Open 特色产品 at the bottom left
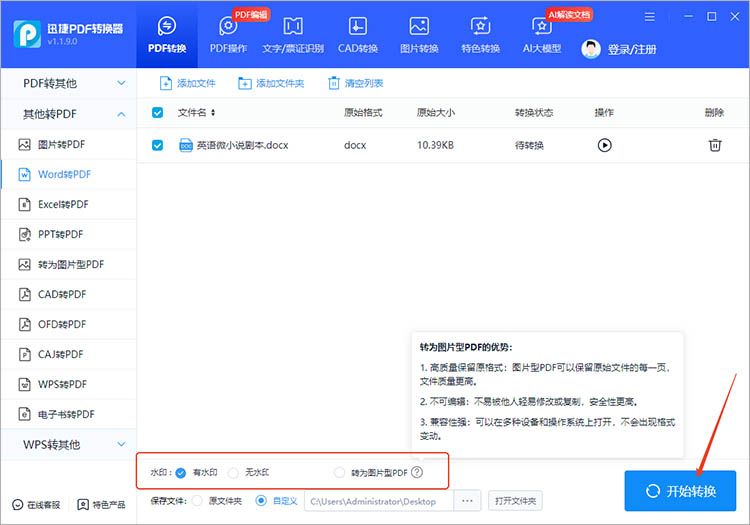 [x=101, y=505]
